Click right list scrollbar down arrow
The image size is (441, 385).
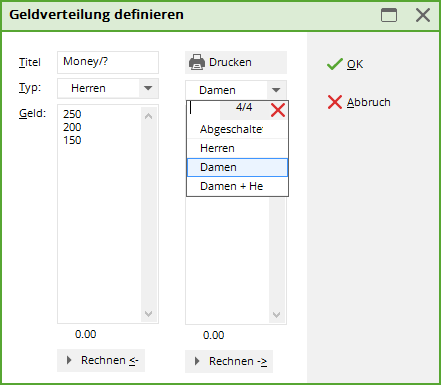pyautogui.click(x=276, y=315)
